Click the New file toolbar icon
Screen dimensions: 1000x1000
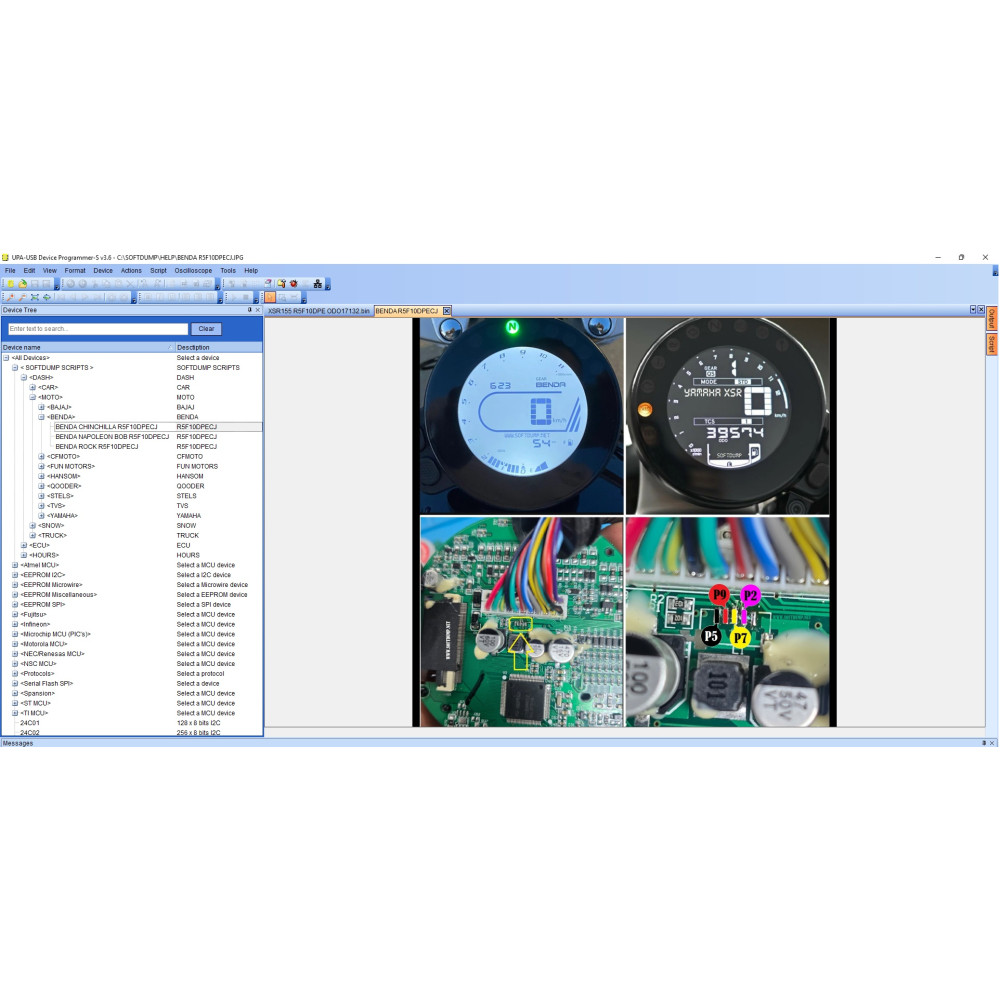(x=11, y=284)
